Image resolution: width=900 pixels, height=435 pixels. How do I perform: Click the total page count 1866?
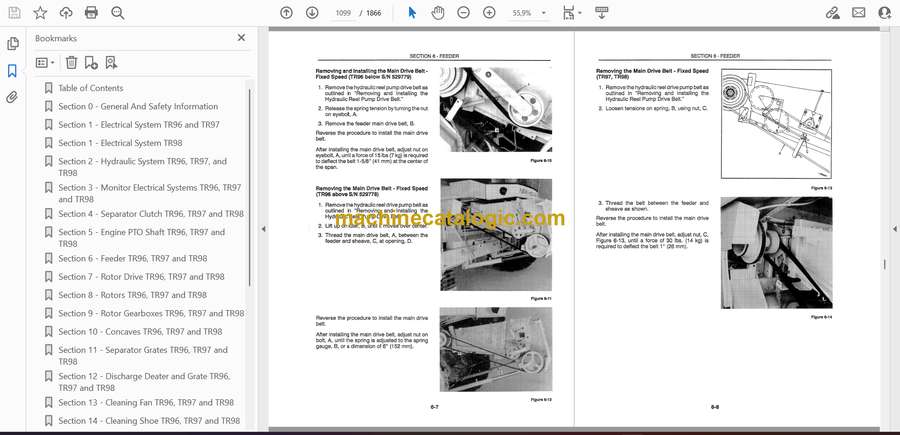tap(374, 13)
